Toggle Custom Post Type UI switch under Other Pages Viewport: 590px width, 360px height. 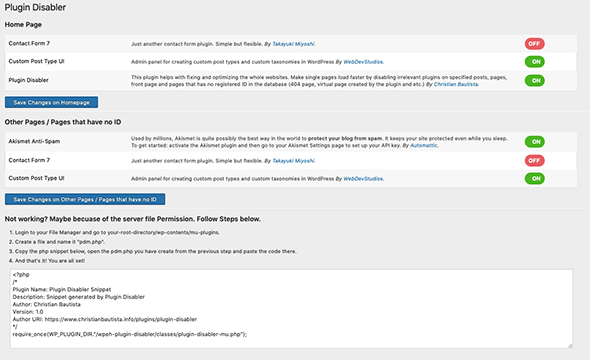[534, 179]
